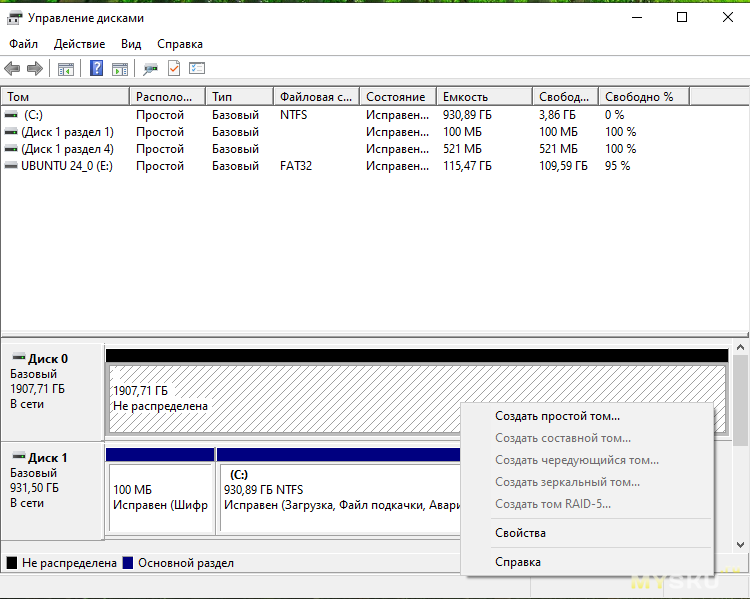Toggle the action pane toolbar icon
Image resolution: width=750 pixels, height=599 pixels.
(x=120, y=68)
